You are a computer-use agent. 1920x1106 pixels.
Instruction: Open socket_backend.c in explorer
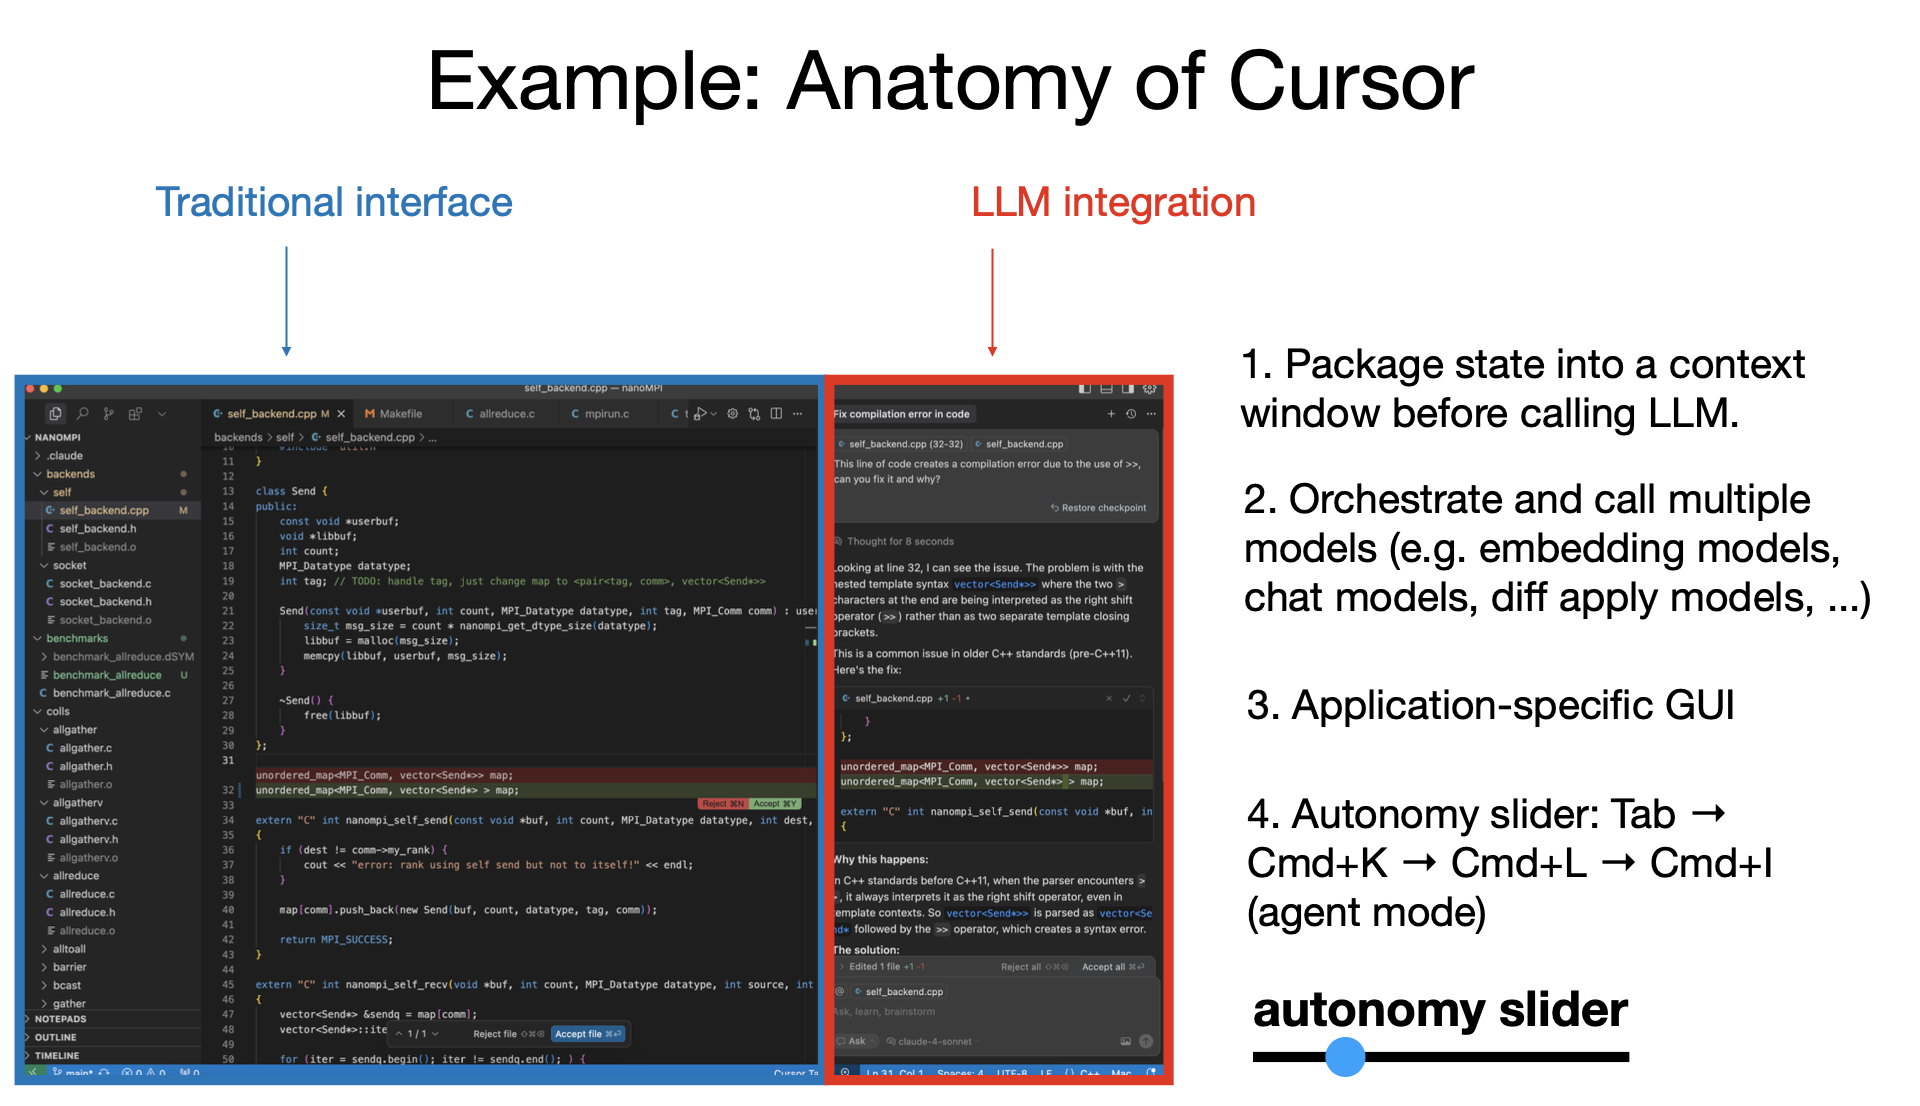[x=111, y=584]
